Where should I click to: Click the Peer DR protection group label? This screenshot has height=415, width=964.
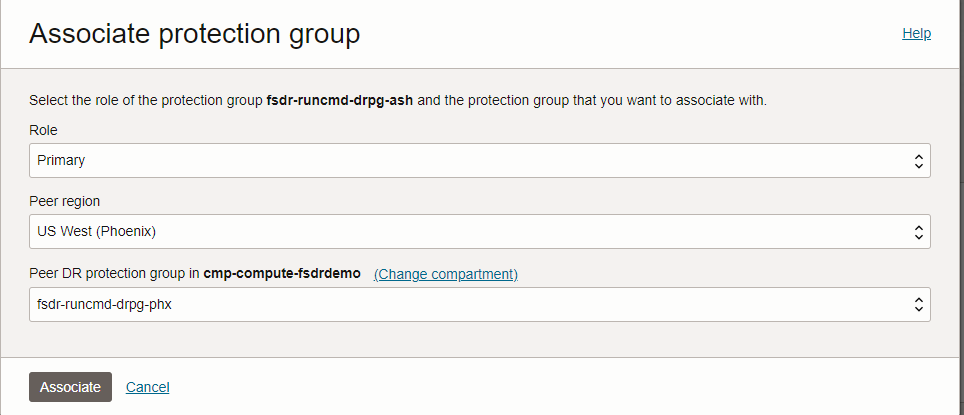pos(114,274)
